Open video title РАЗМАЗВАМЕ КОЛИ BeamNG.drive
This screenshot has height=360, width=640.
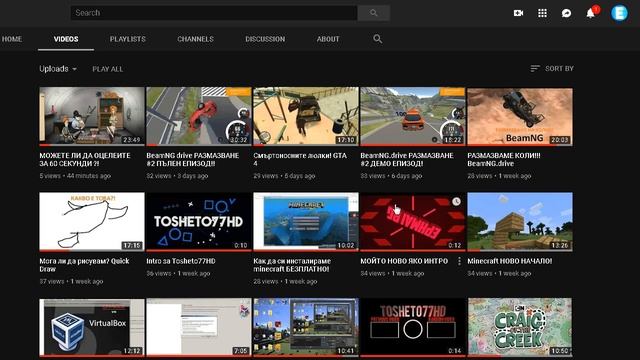coord(504,160)
